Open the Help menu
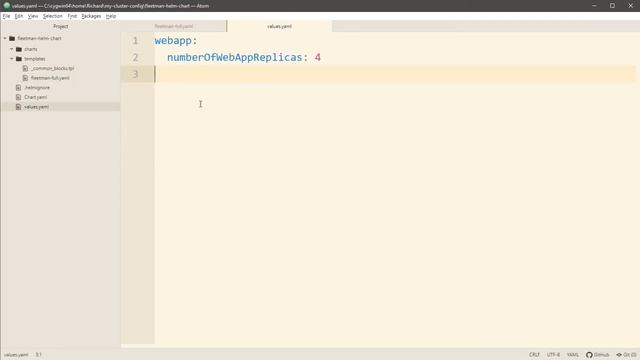 (111, 16)
